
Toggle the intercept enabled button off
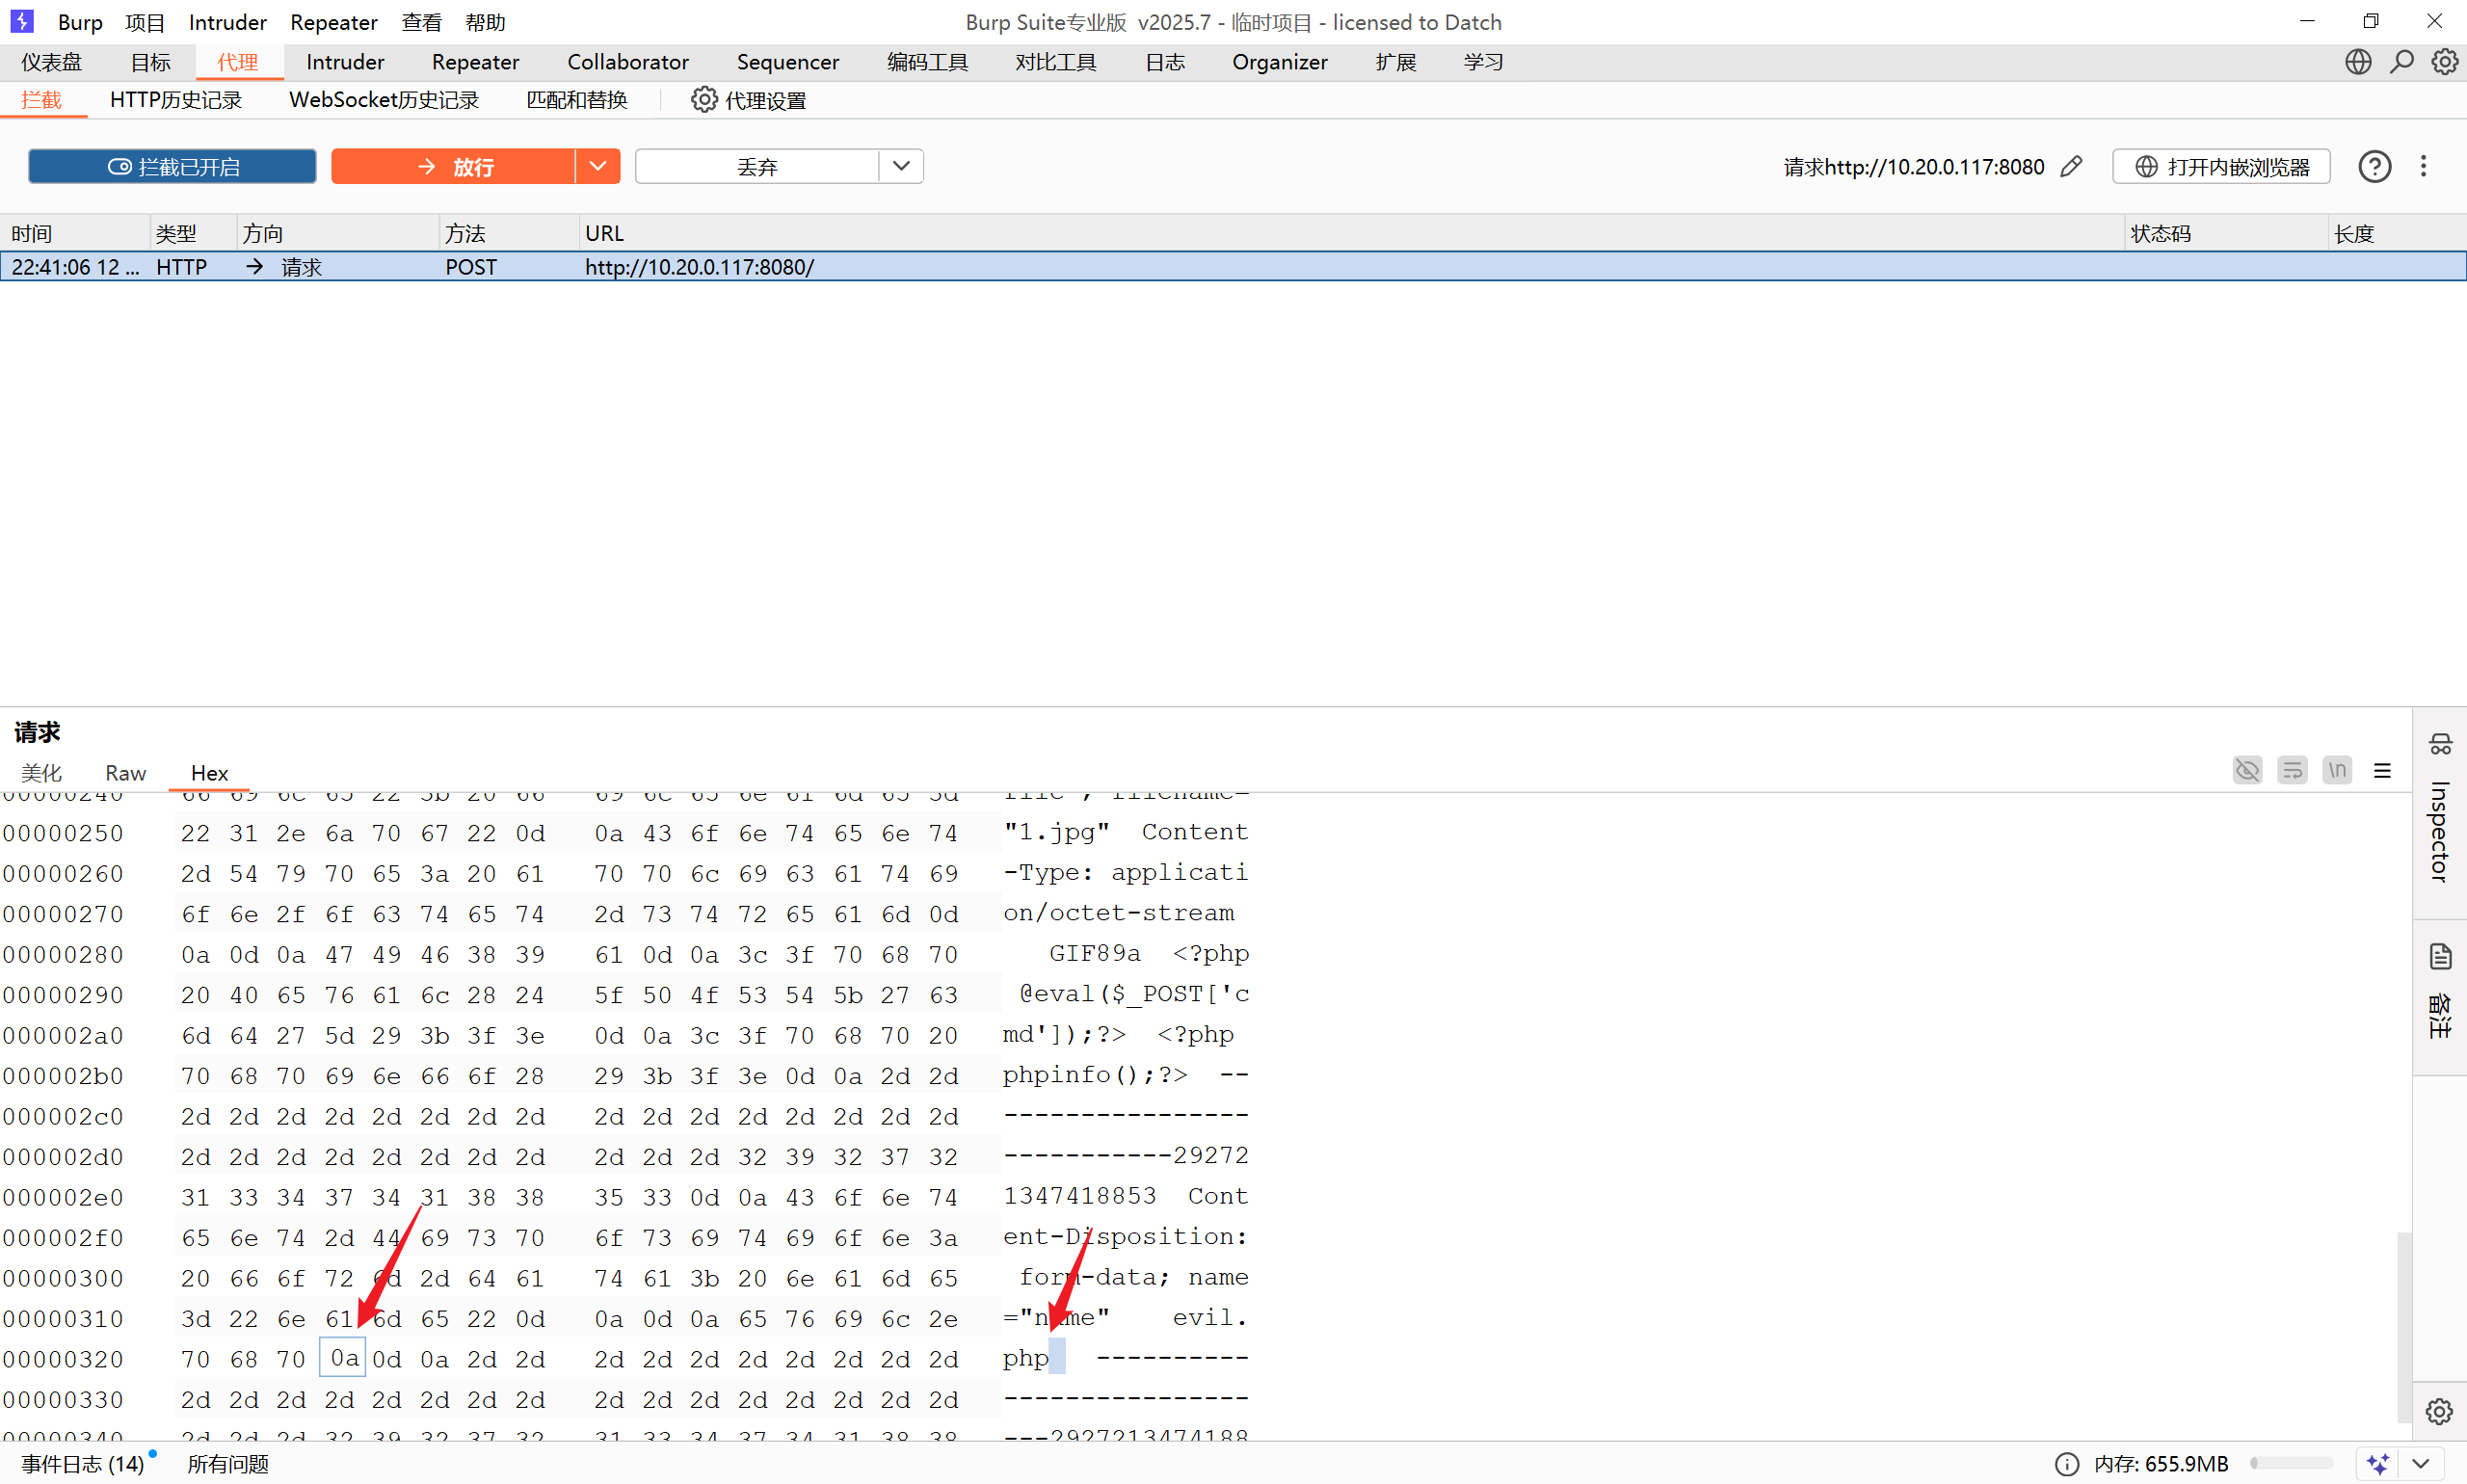172,167
